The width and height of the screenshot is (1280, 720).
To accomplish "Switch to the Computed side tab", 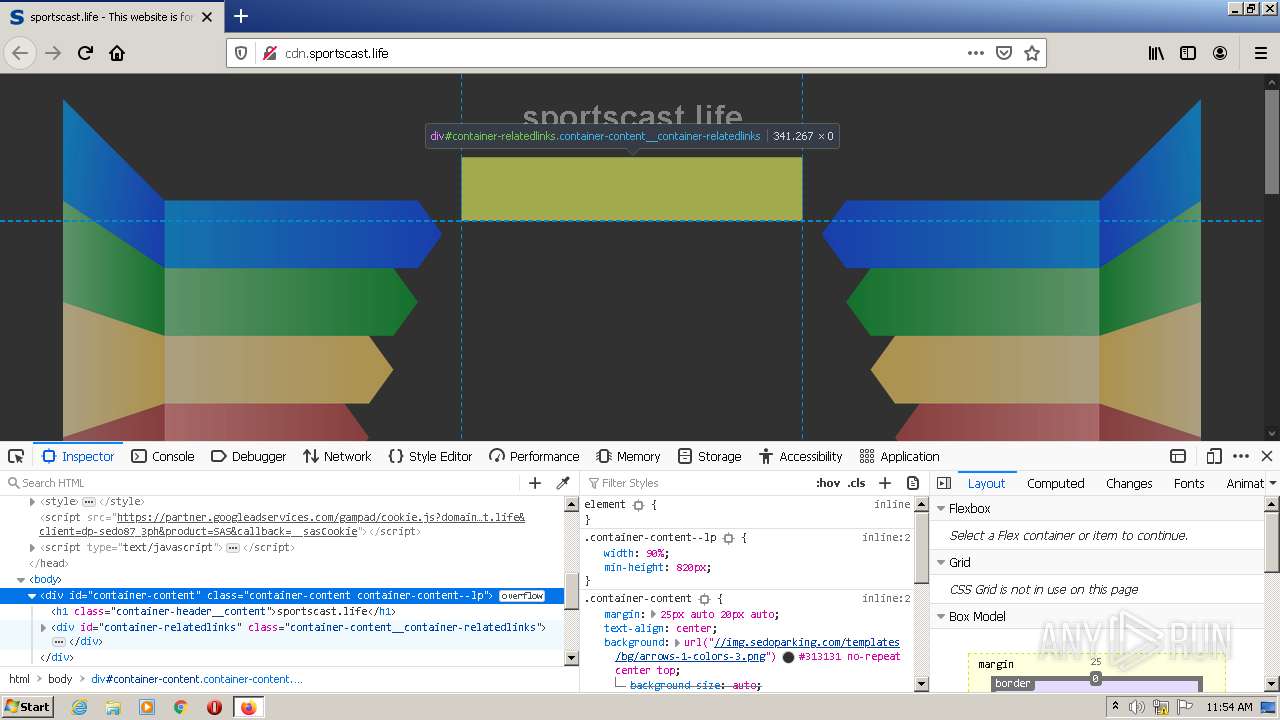I will click(x=1056, y=483).
